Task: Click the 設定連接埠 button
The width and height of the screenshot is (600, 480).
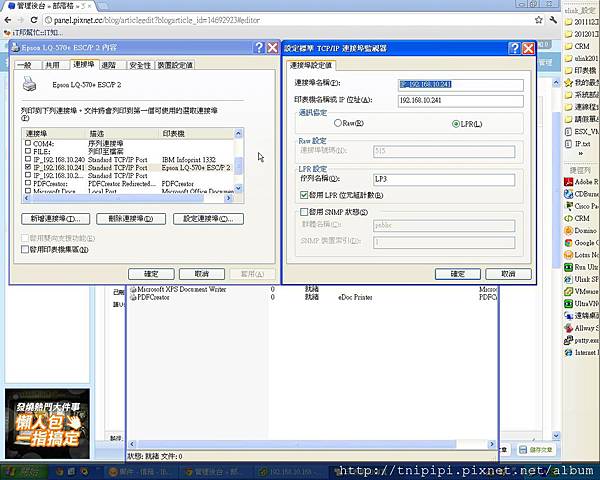Action: [208, 219]
